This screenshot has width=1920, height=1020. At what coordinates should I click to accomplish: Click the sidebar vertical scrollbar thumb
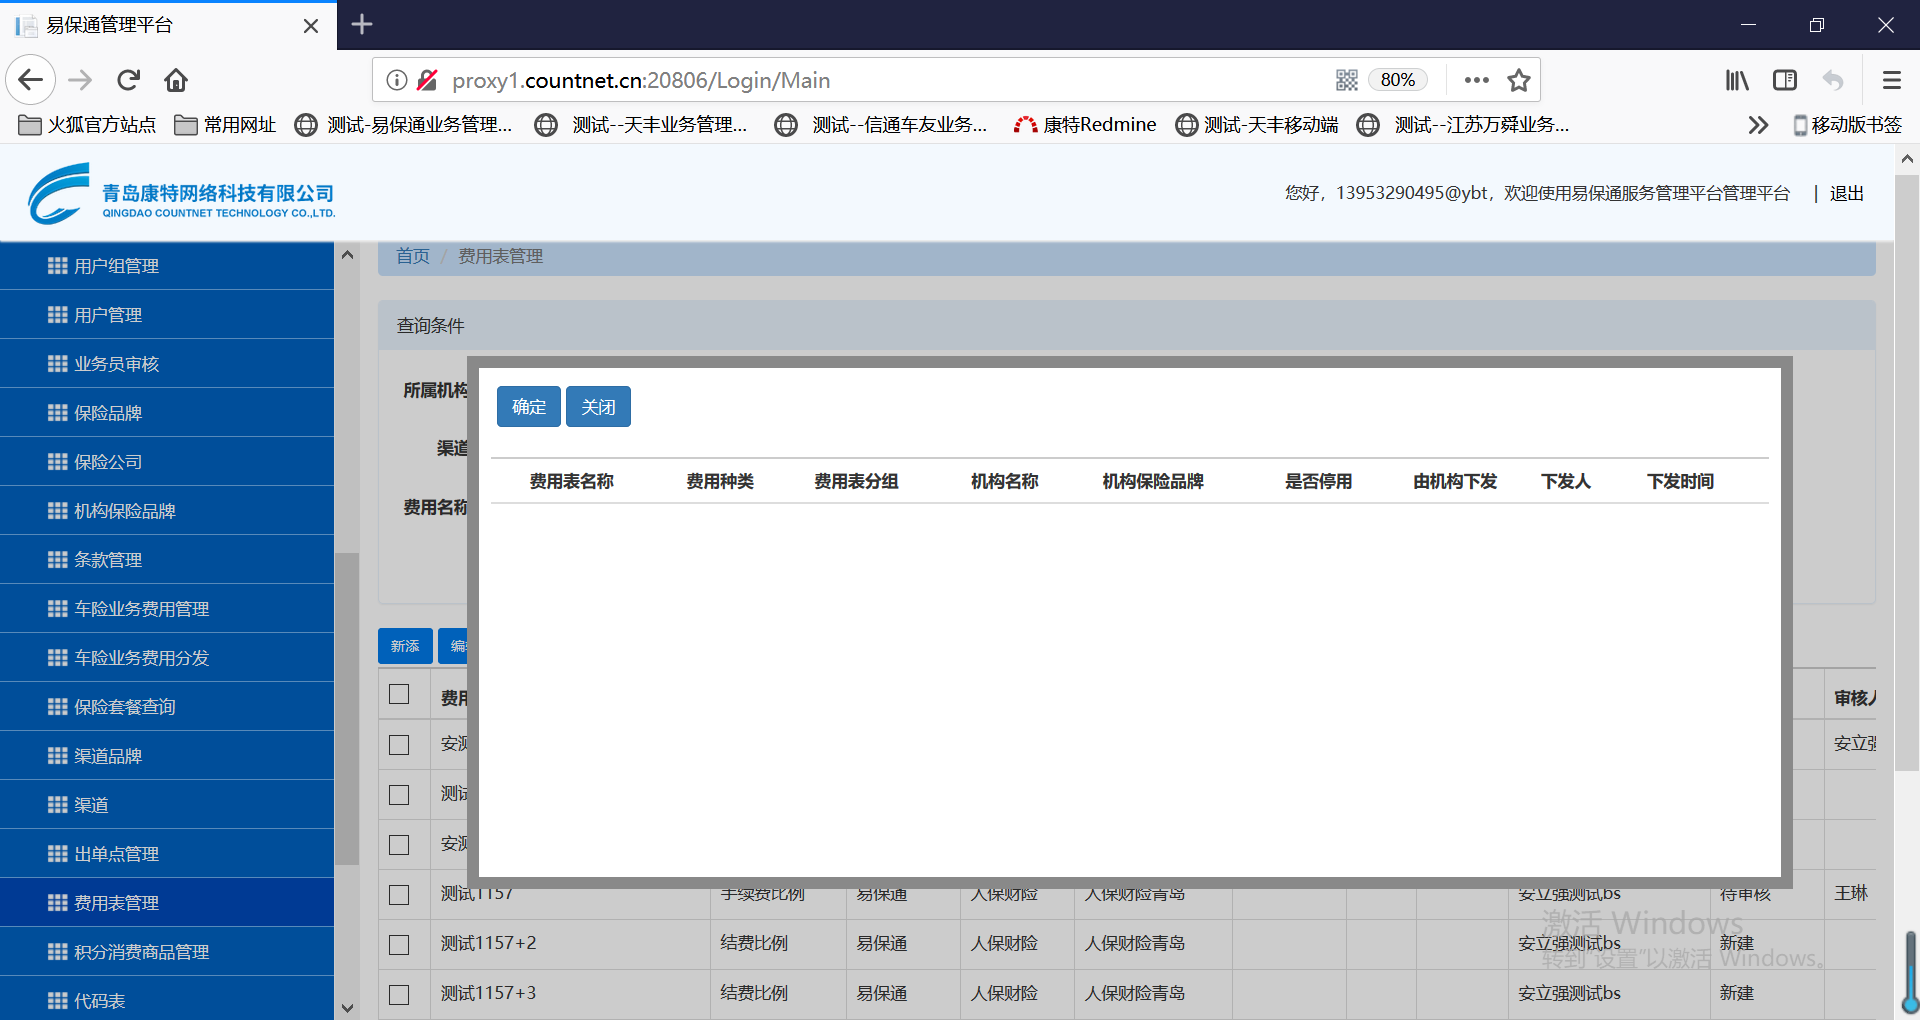(347, 708)
